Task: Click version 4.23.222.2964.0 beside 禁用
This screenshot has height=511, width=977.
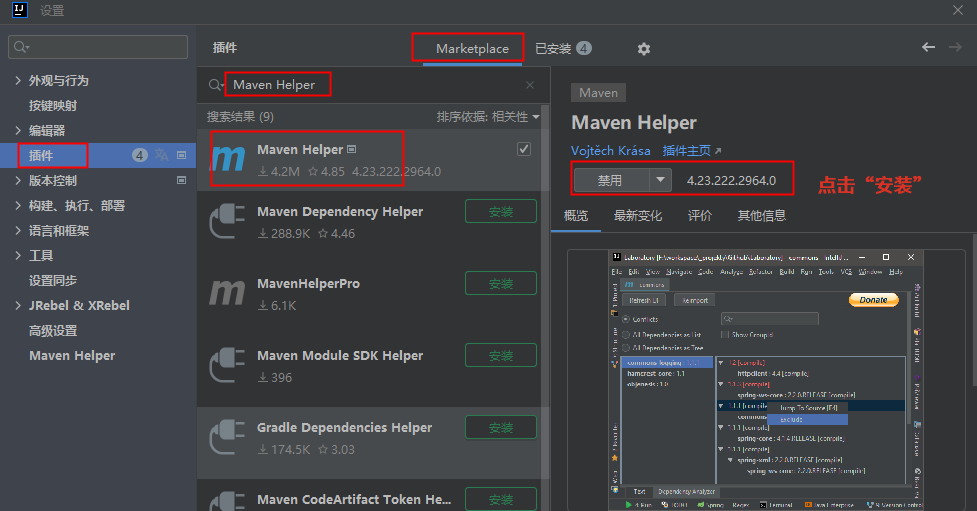Action: (732, 180)
